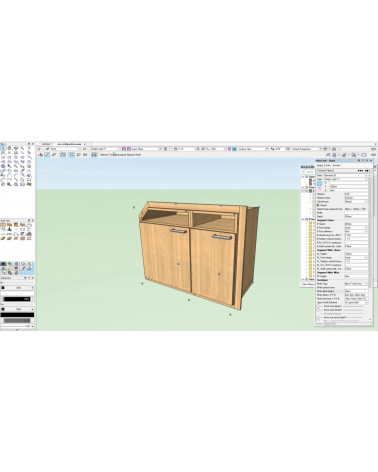Select the arrow Selection tool in Basic palette

point(3,148)
